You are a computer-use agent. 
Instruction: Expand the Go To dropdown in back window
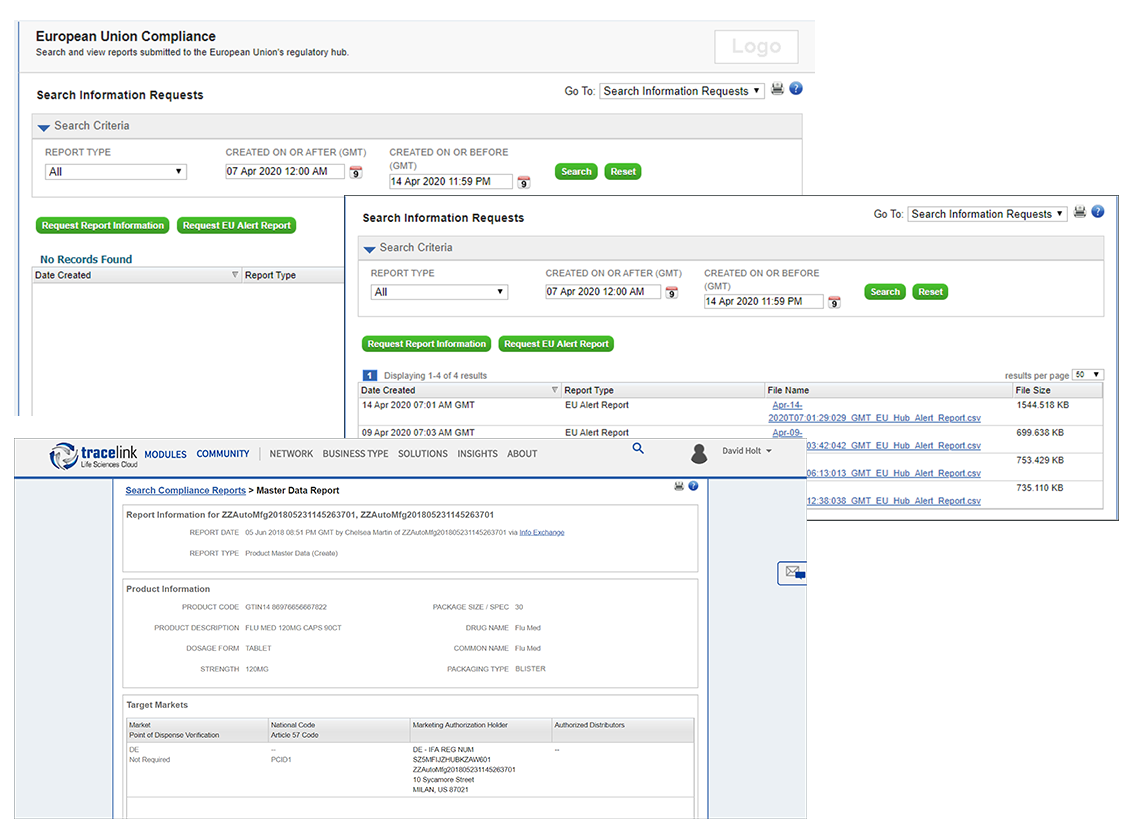click(x=681, y=91)
